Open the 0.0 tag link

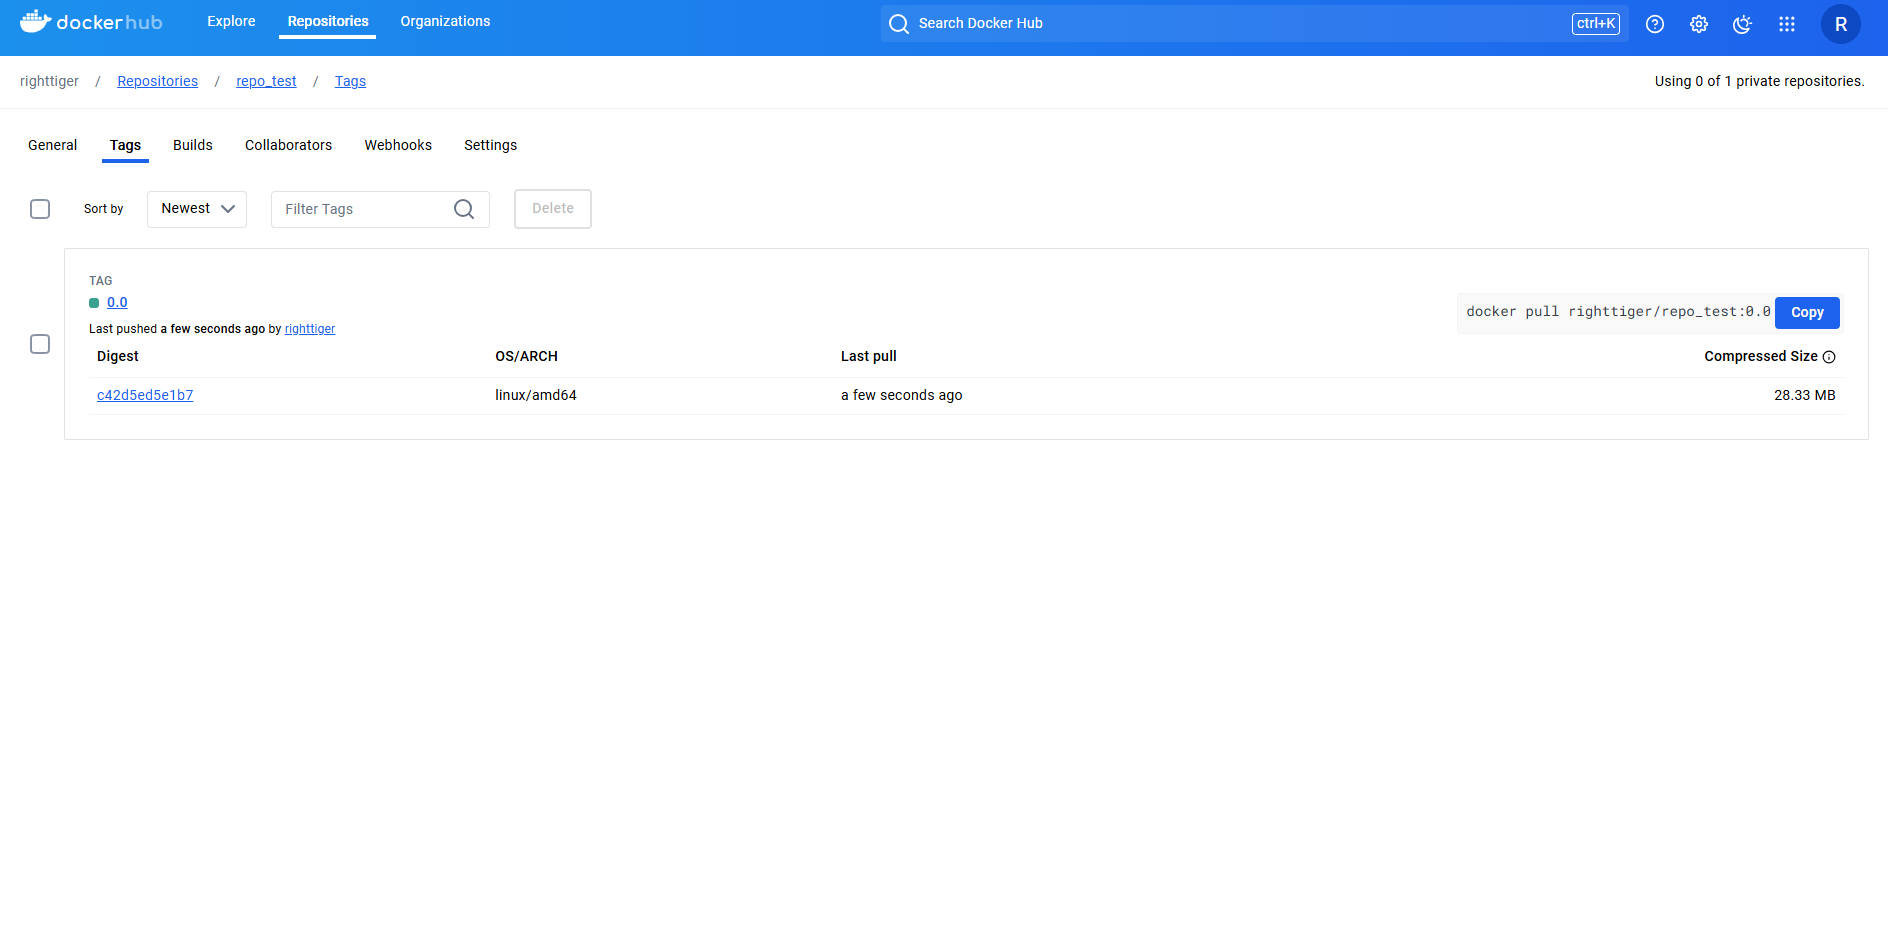117,302
